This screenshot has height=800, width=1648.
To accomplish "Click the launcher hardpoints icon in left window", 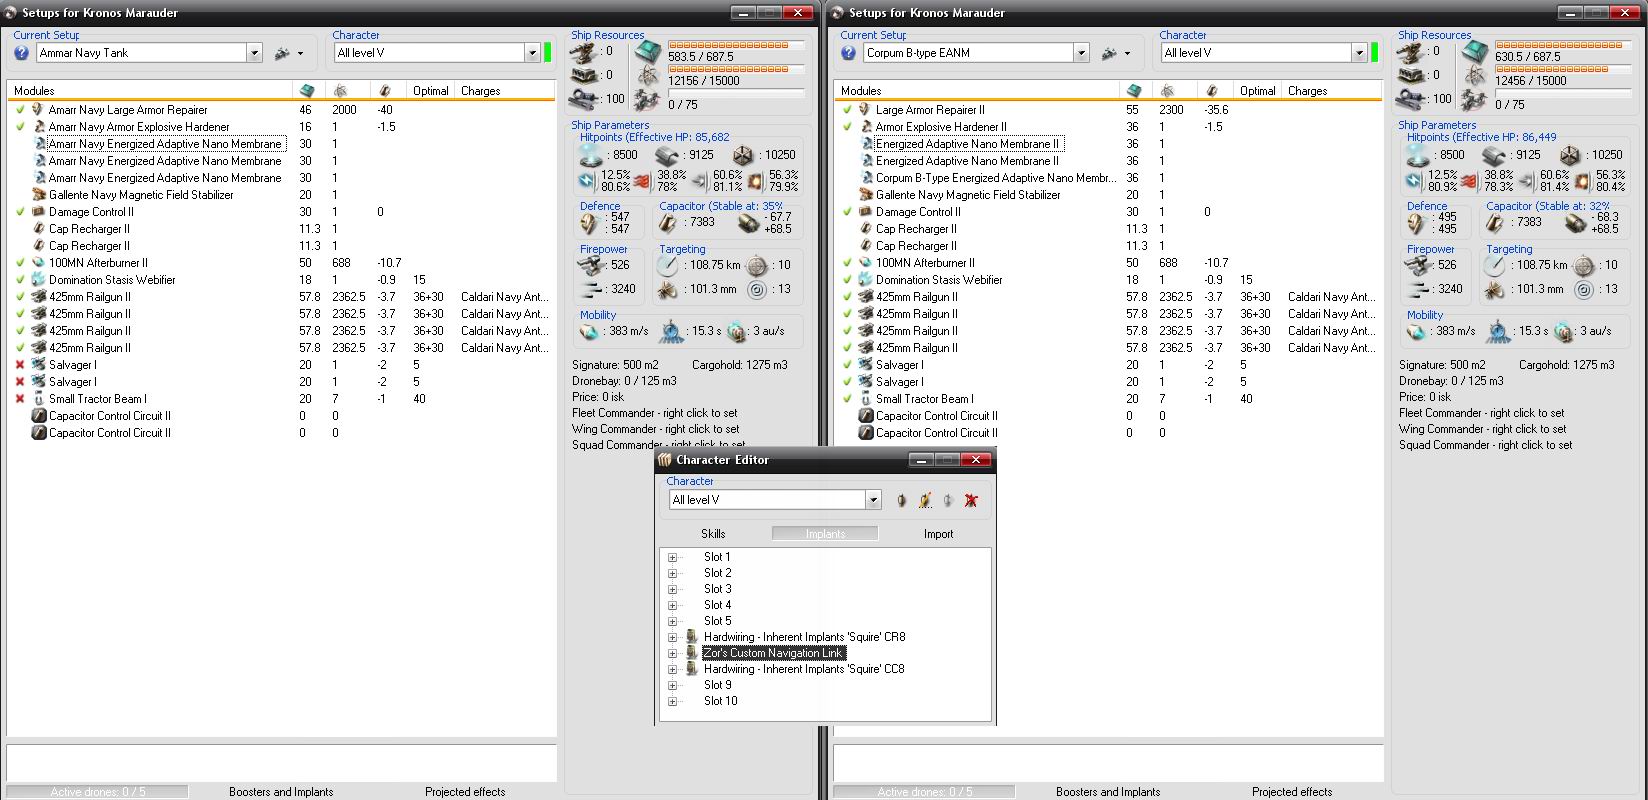I will pyautogui.click(x=585, y=75).
